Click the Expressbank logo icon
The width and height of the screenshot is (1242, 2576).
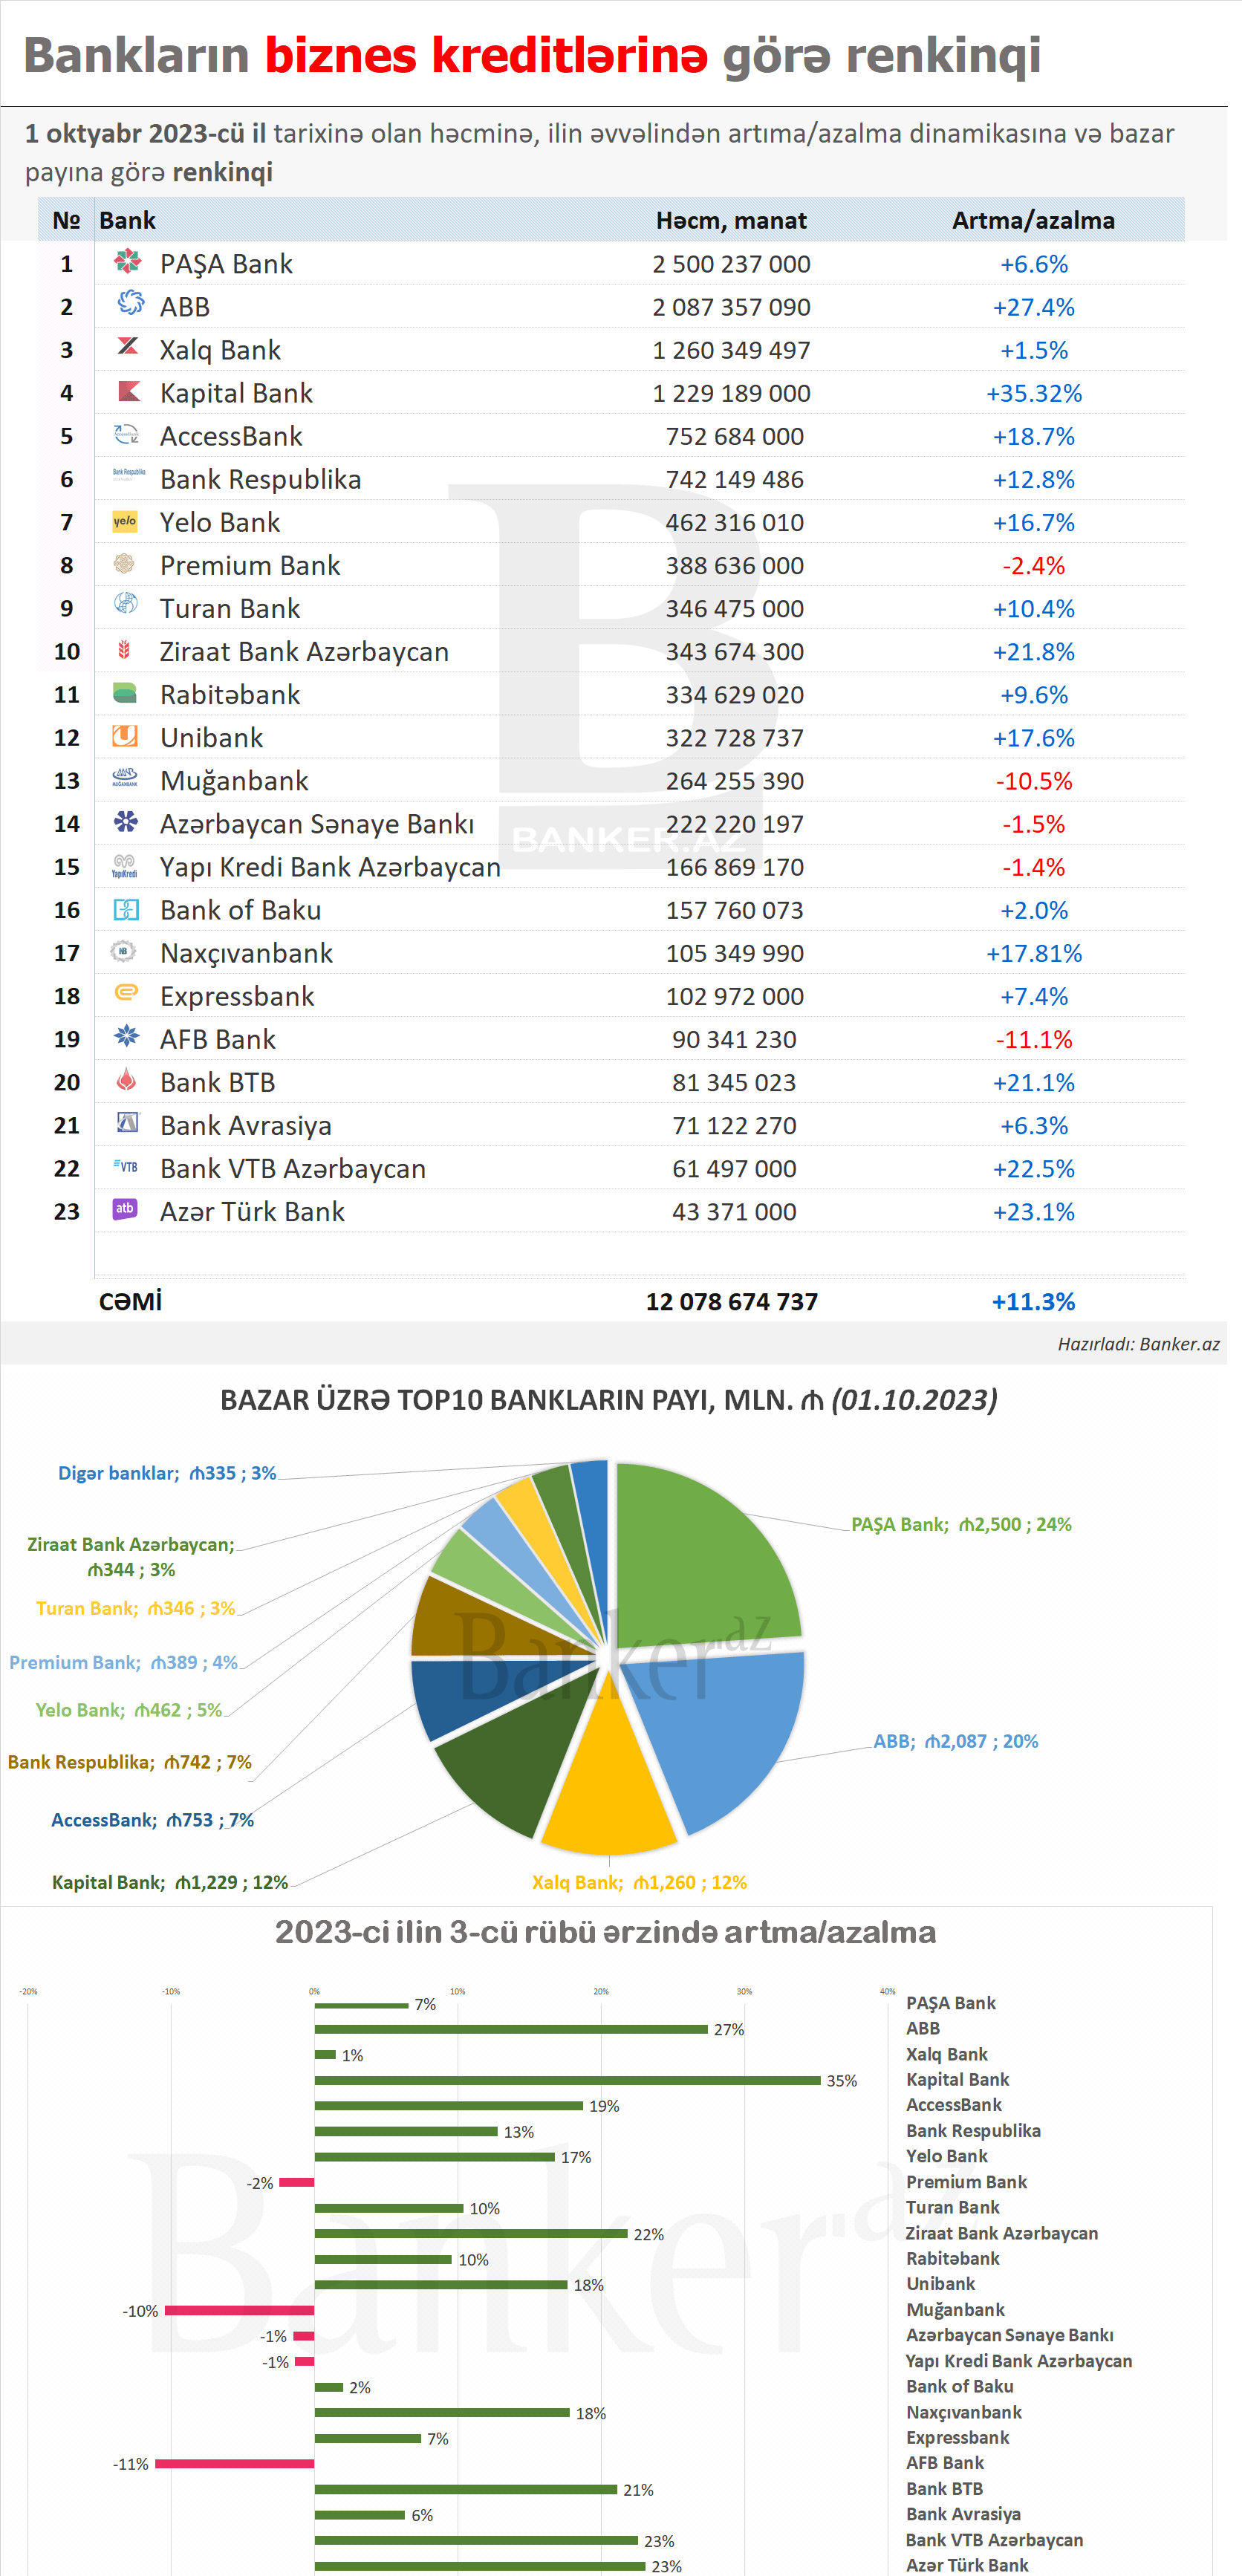[126, 993]
